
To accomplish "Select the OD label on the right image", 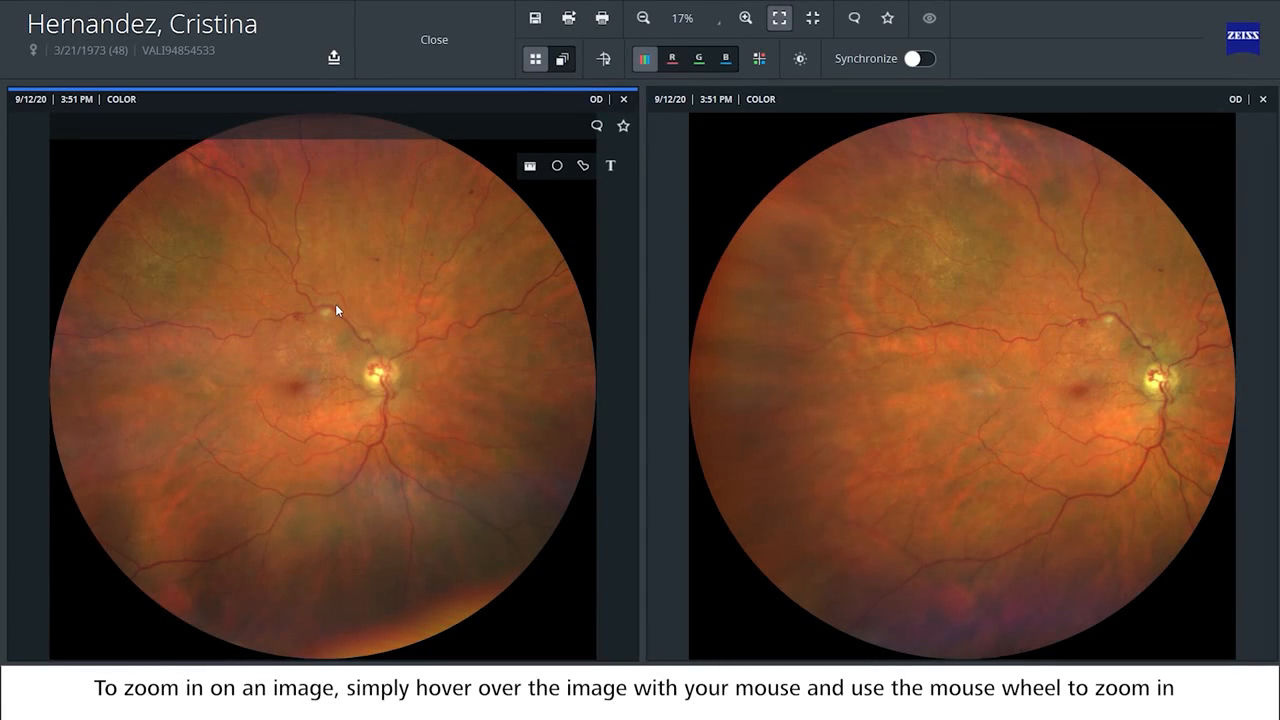I will [1235, 99].
